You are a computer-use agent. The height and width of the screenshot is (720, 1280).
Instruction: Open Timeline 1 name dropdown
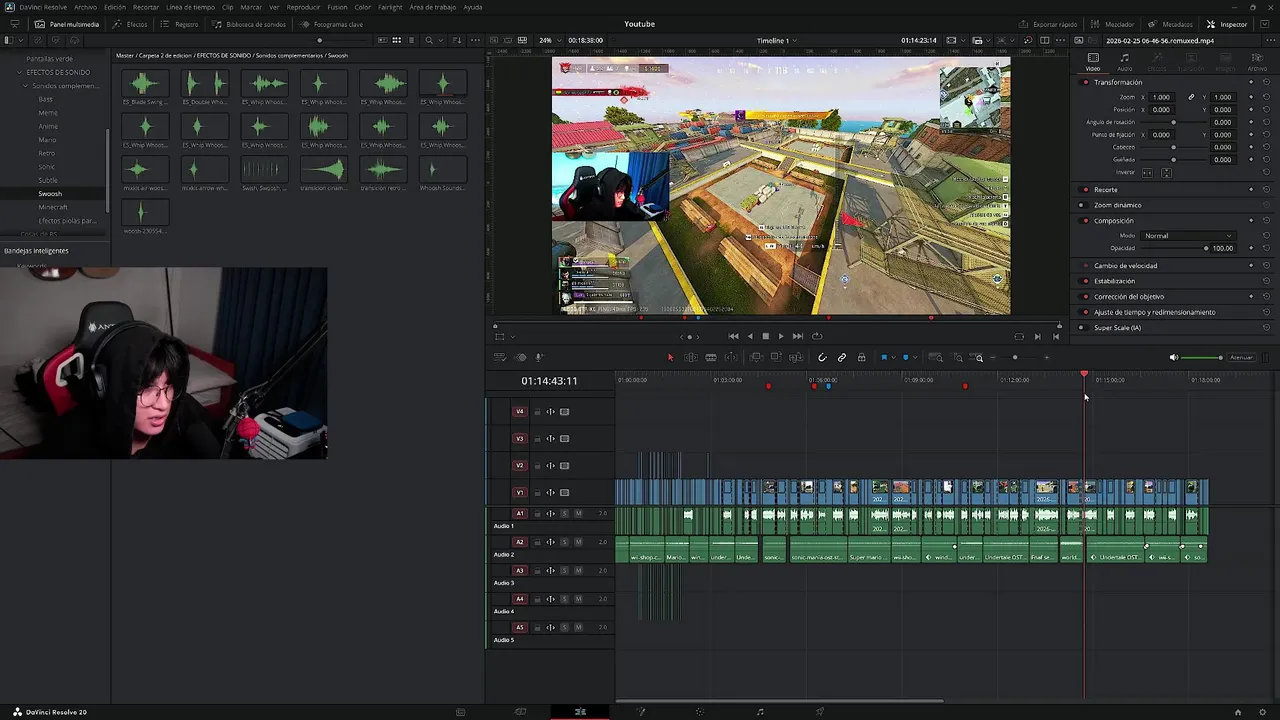click(x=776, y=40)
